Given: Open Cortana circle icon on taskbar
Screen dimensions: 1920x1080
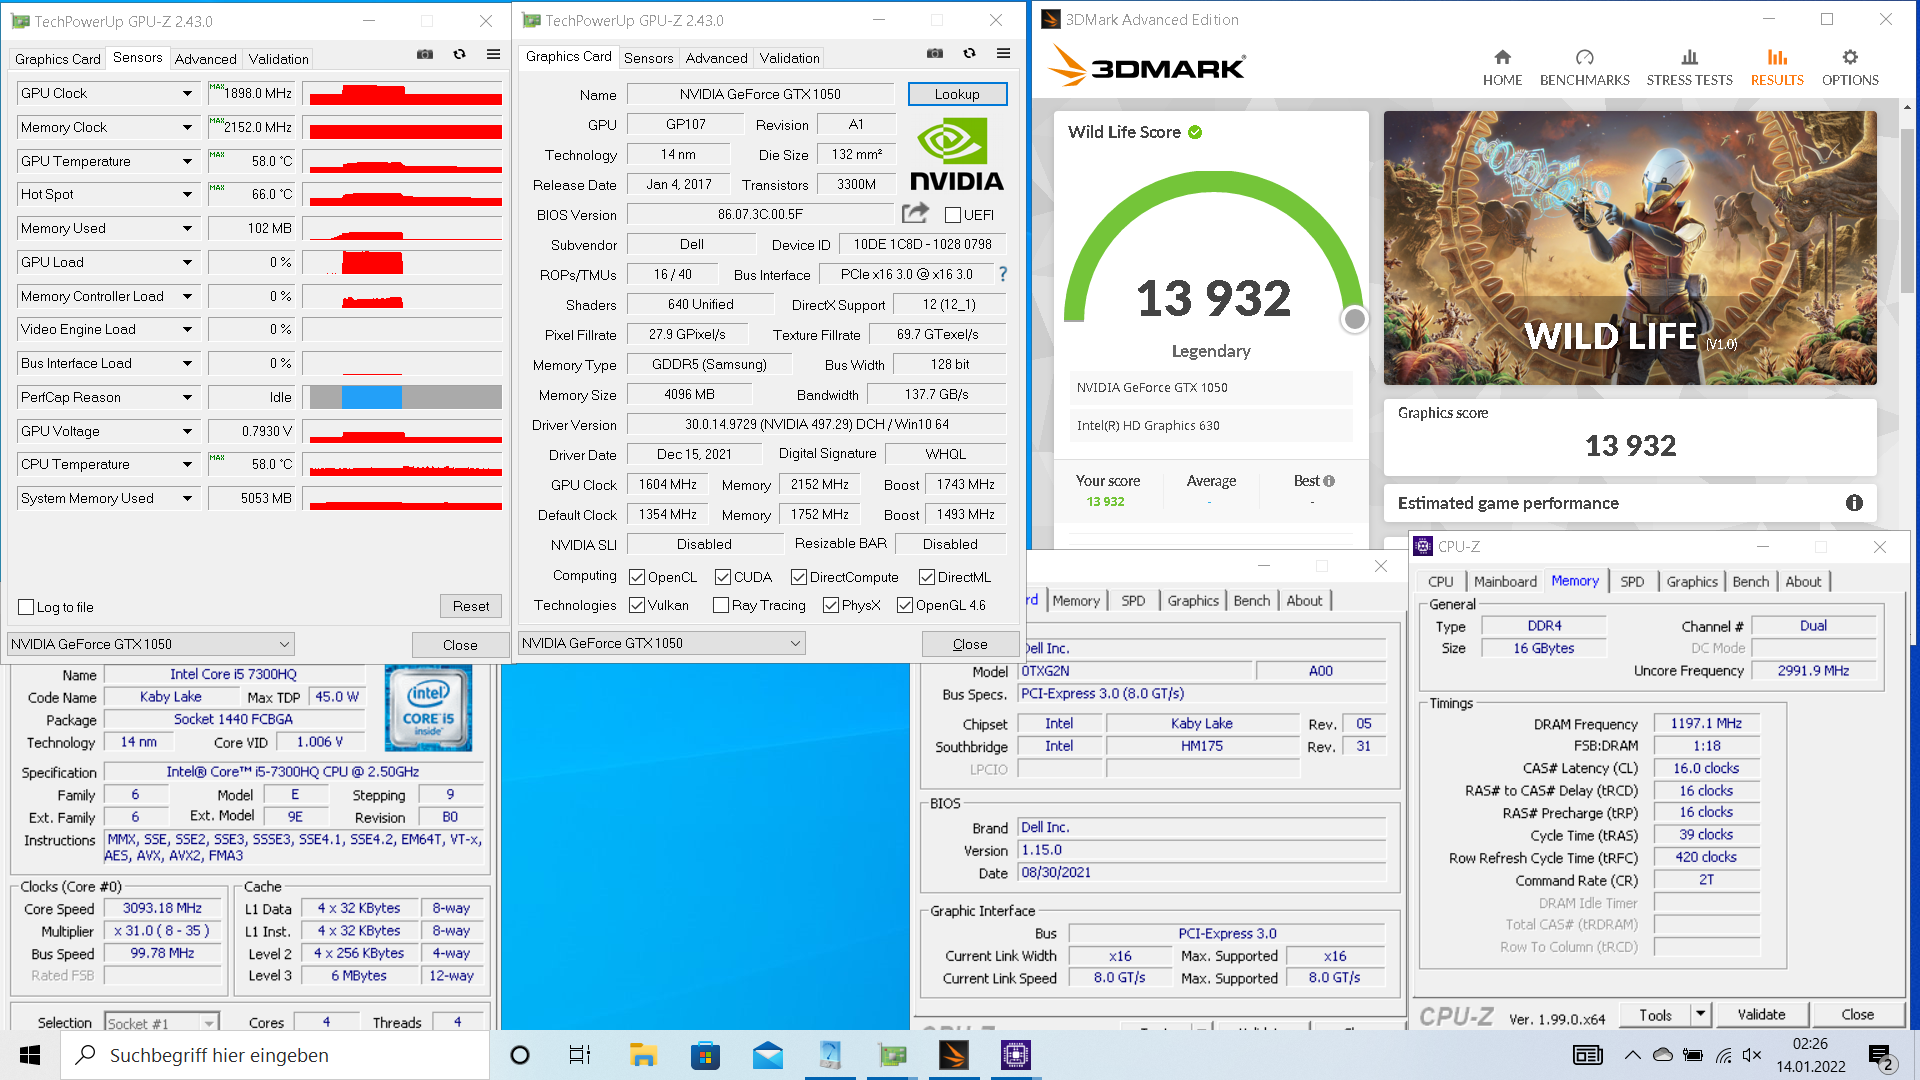Looking at the screenshot, I should [x=520, y=1055].
